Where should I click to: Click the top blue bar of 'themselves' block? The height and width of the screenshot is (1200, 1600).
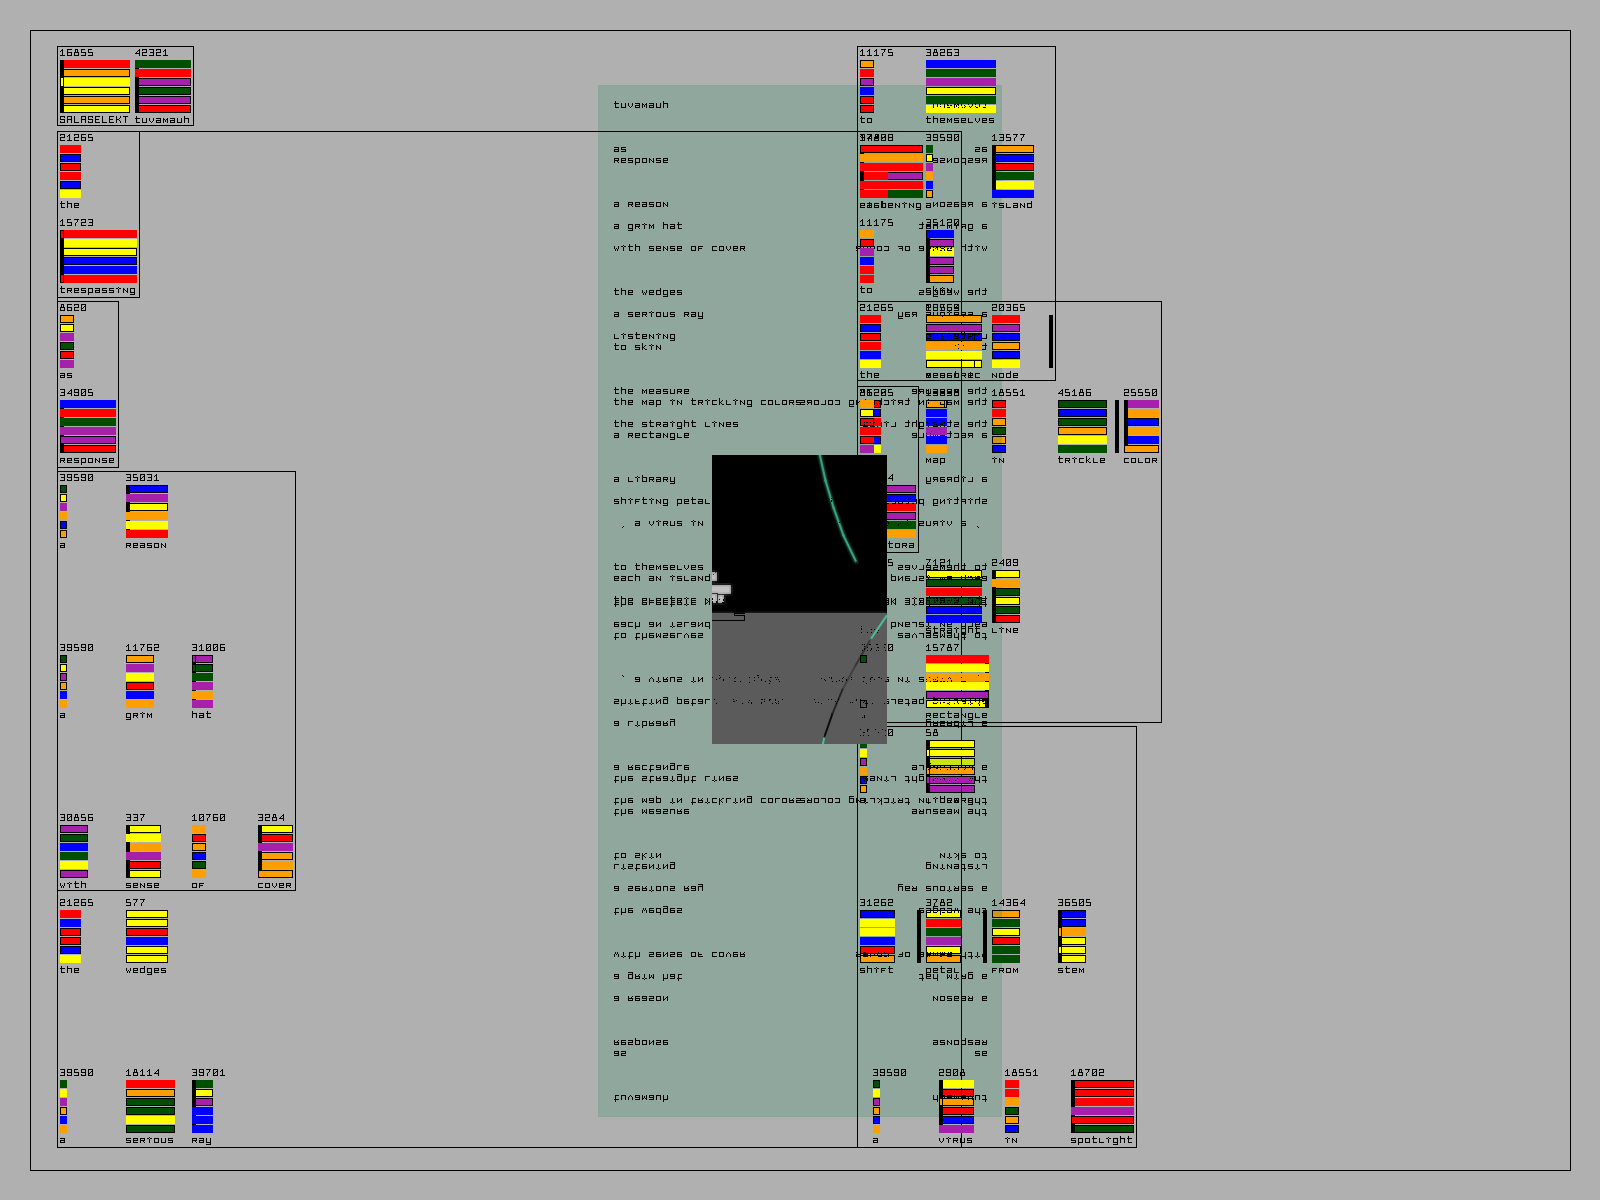(960, 64)
